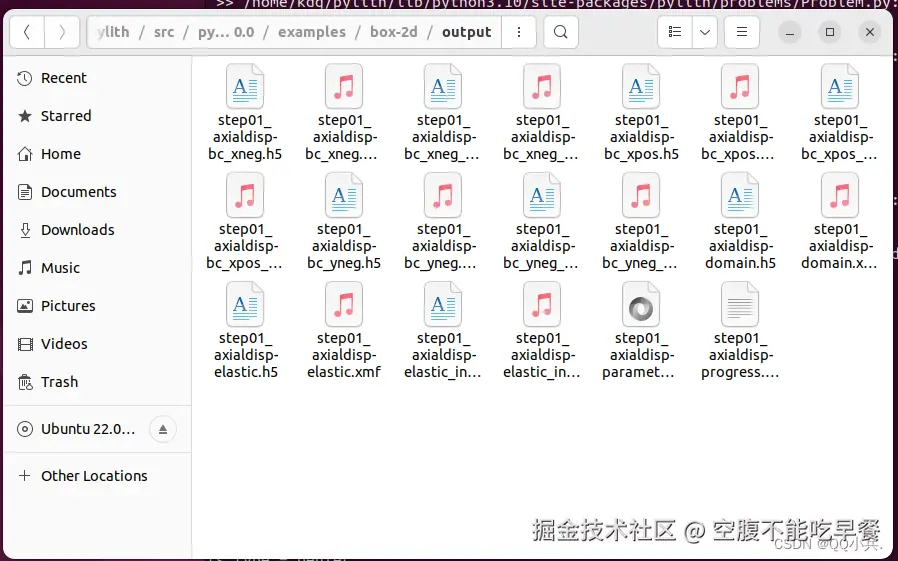Open Trash in the sidebar
898x561 pixels.
(97, 381)
